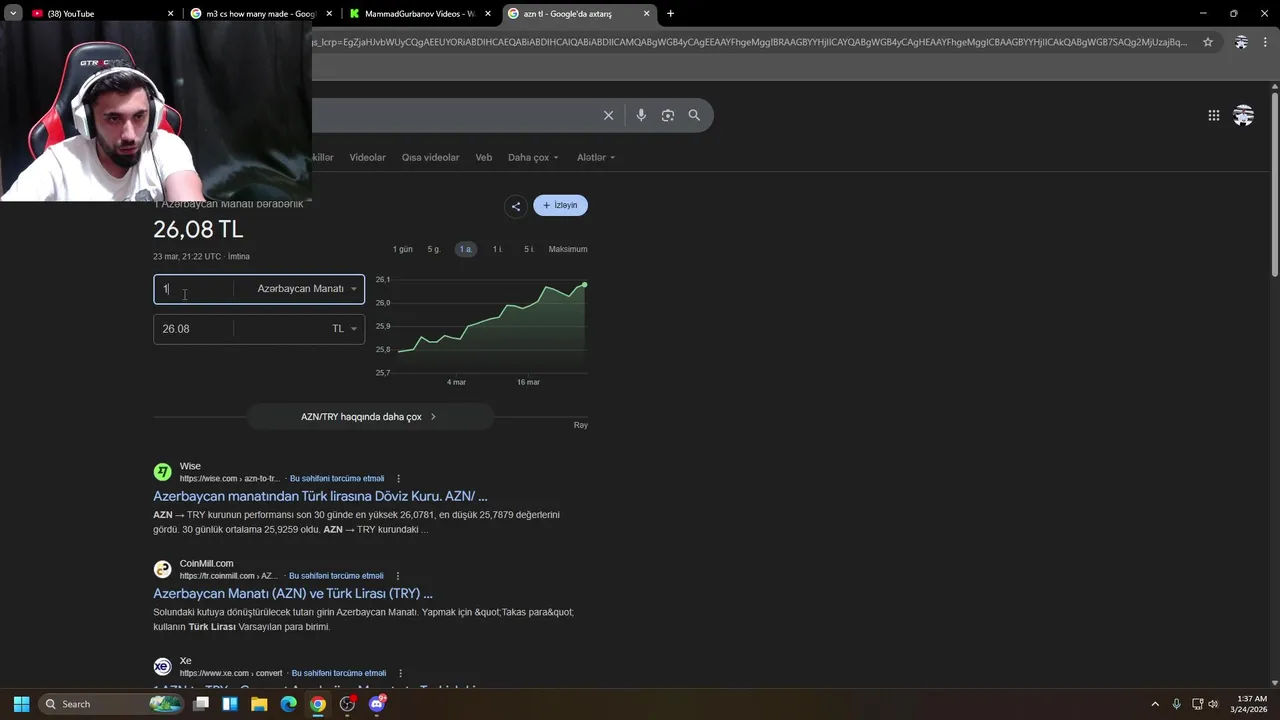The height and width of the screenshot is (720, 1280).
Task: Open the new tab plus button
Action: 670,14
